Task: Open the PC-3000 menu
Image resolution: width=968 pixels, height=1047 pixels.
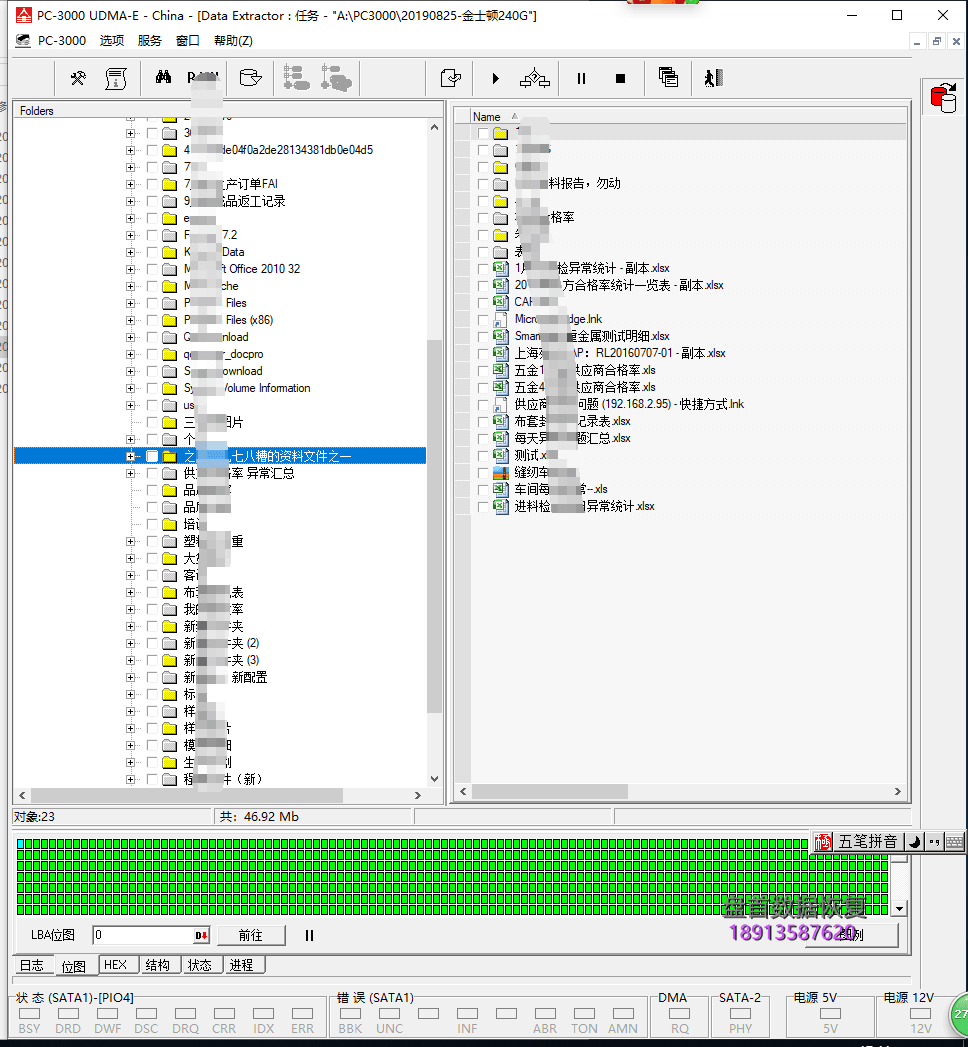Action: coord(62,41)
